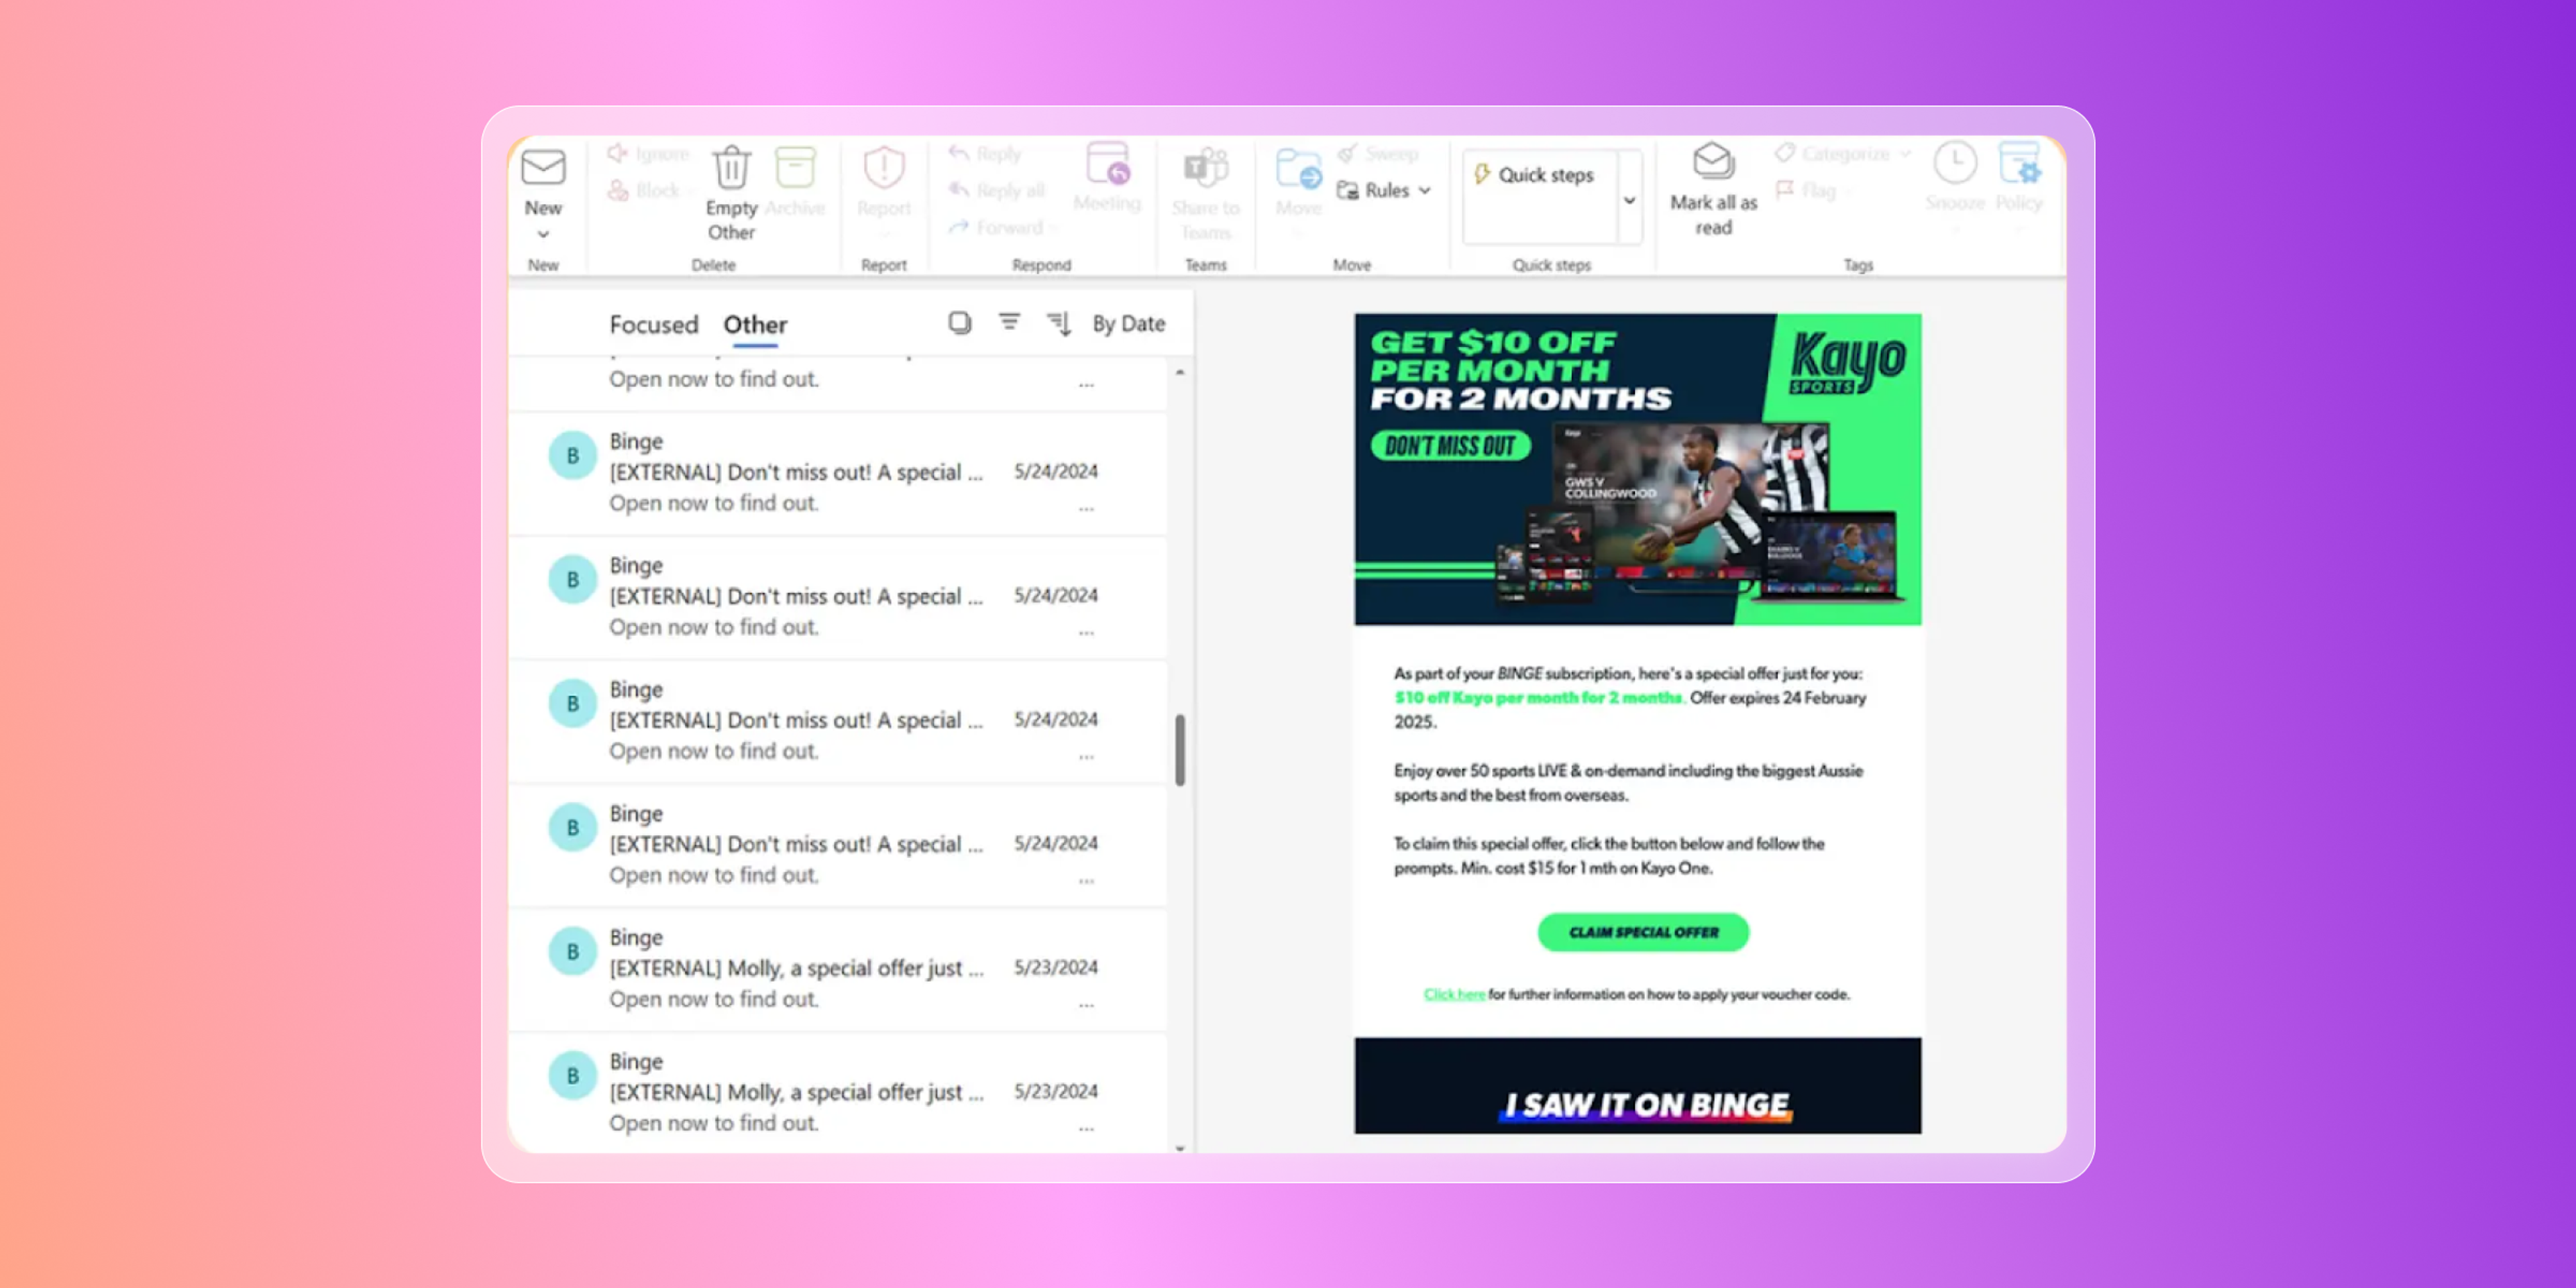Image resolution: width=2576 pixels, height=1288 pixels.
Task: Click the Share to Teams icon
Action: tap(1206, 167)
